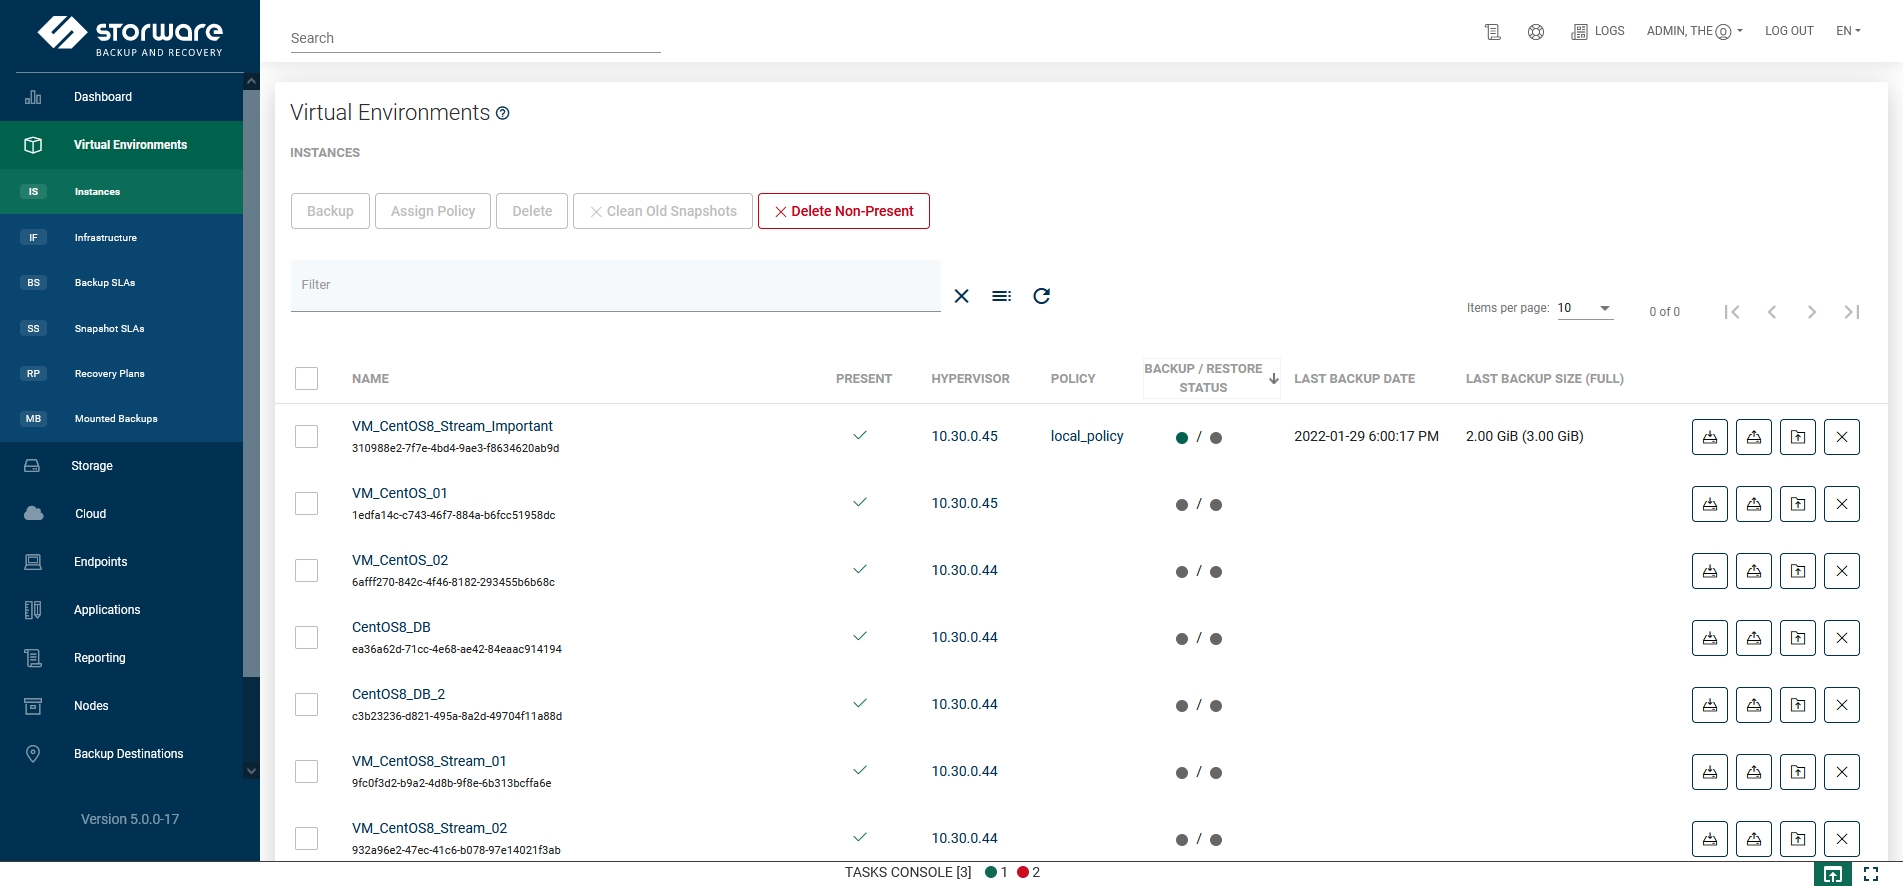Image resolution: width=1903 pixels, height=886 pixels.
Task: Check the CentOS8_DB_2 row checkbox
Action: coord(307,705)
